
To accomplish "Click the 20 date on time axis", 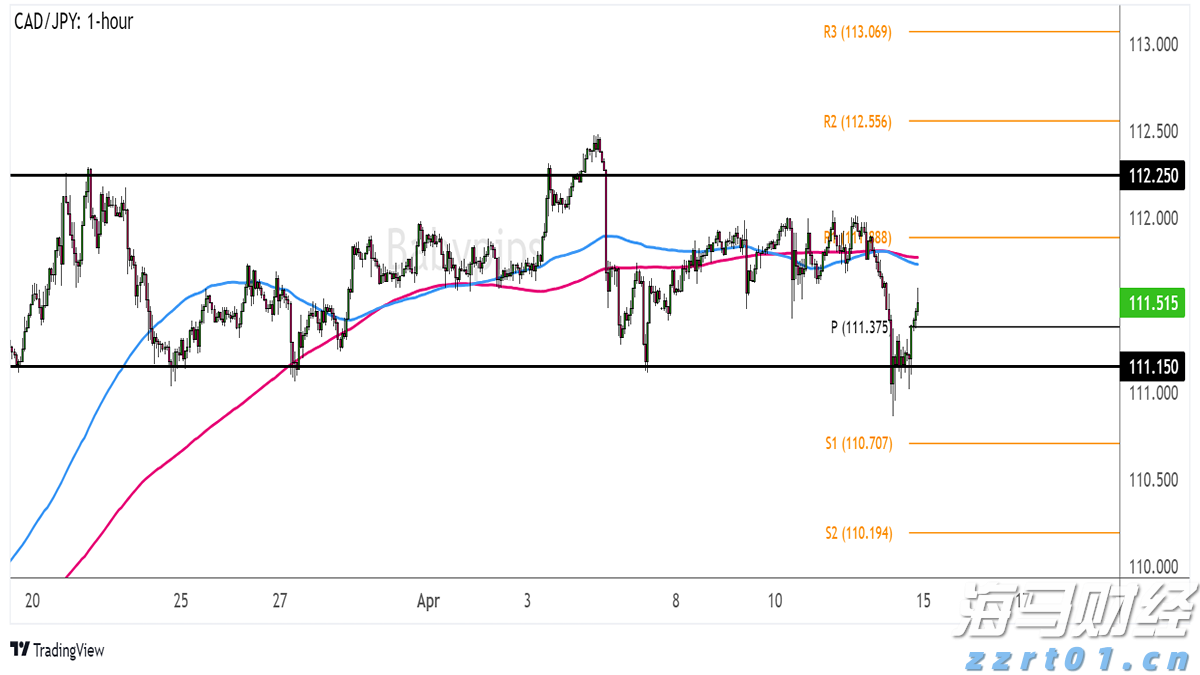I will [32, 601].
